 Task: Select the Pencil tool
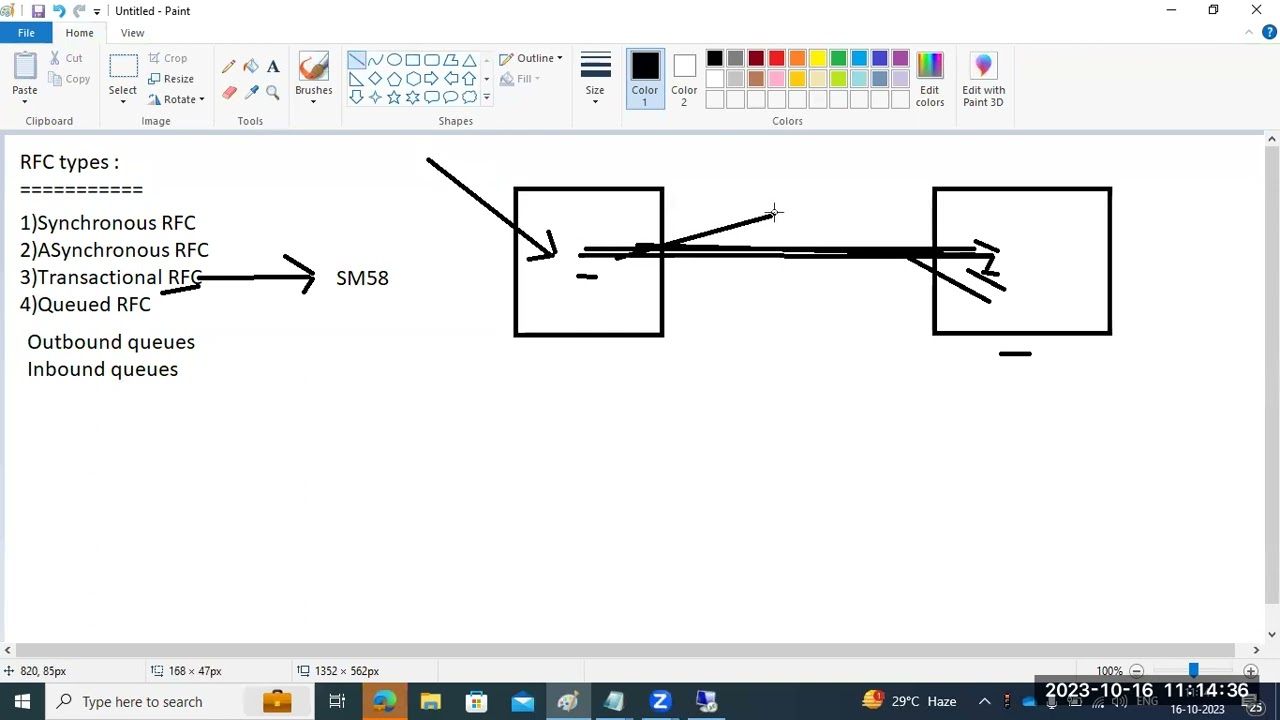[x=229, y=67]
